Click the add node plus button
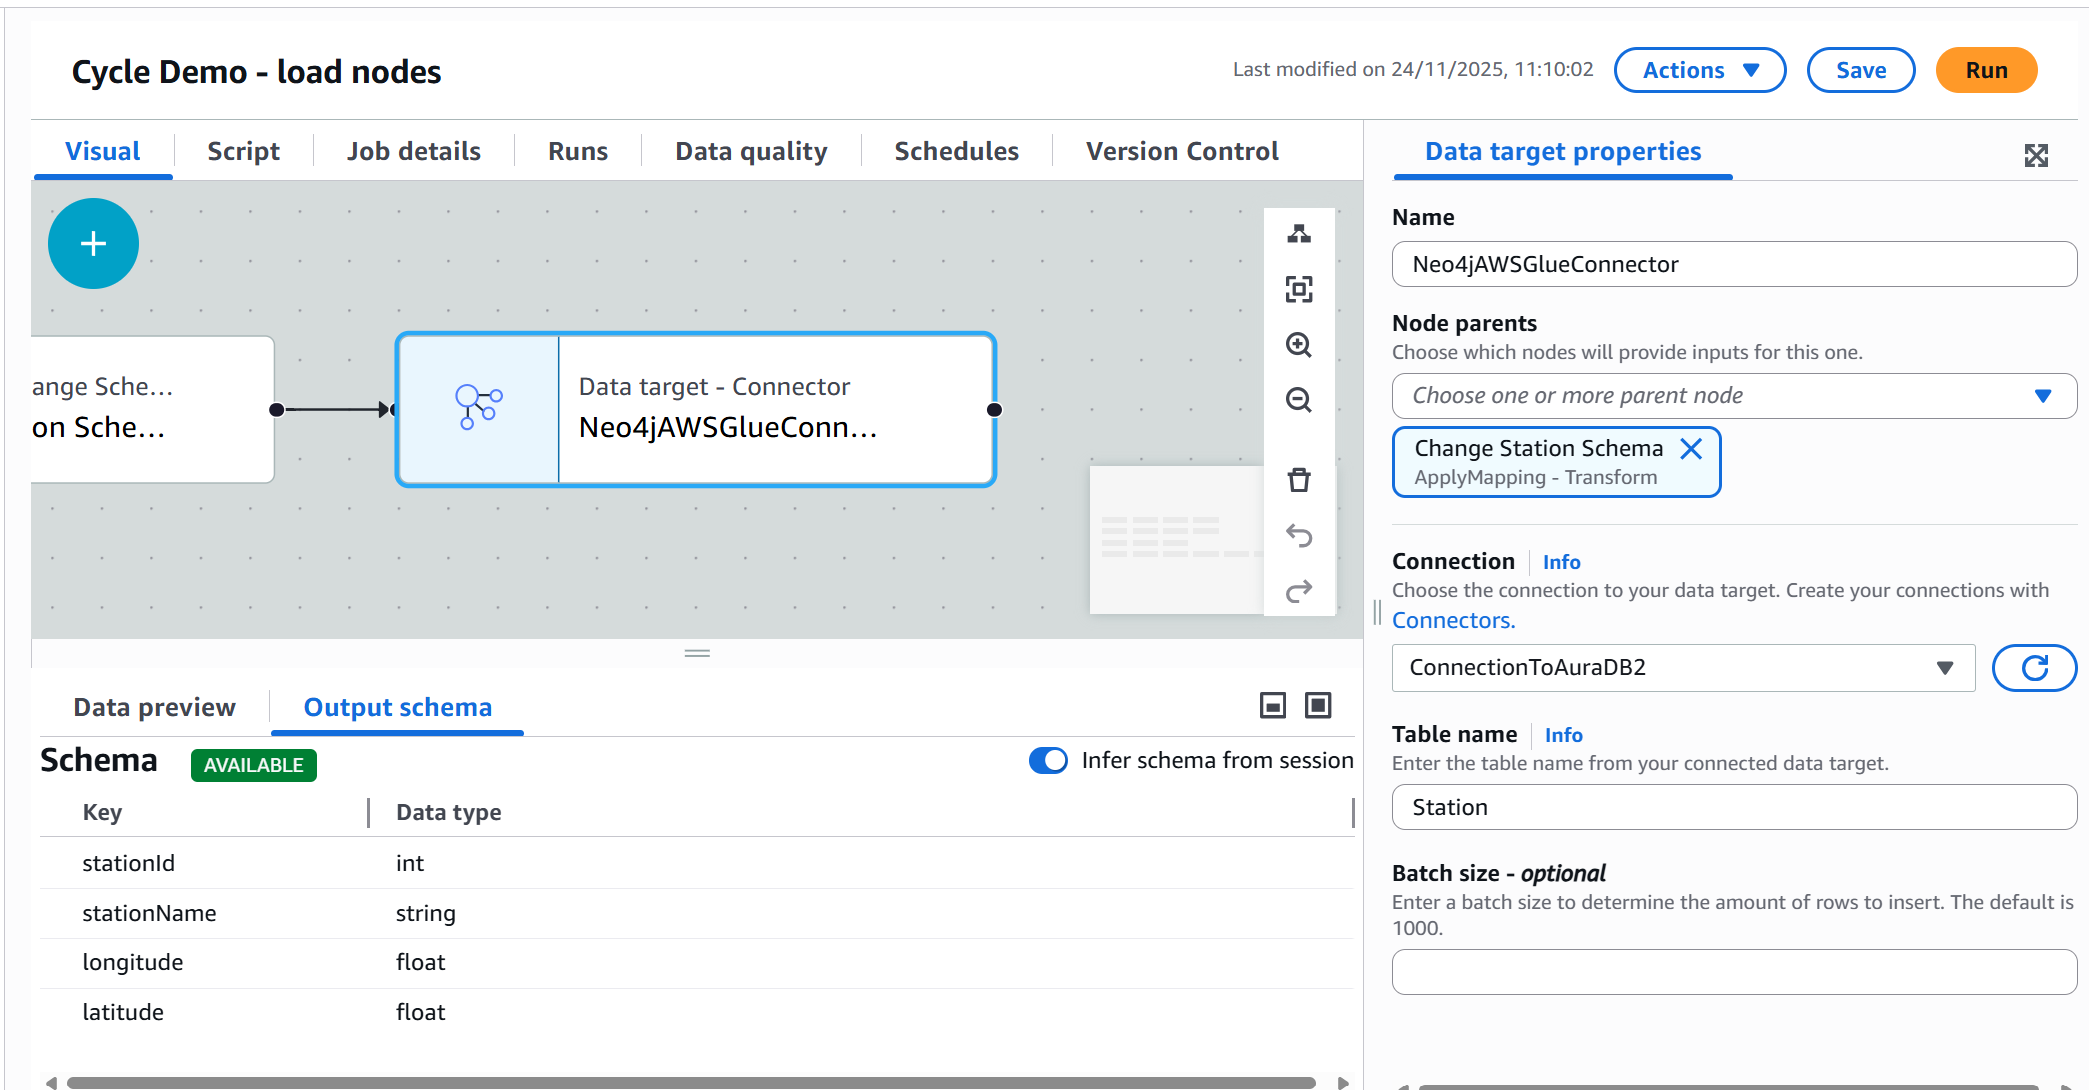This screenshot has width=2089, height=1090. click(93, 243)
